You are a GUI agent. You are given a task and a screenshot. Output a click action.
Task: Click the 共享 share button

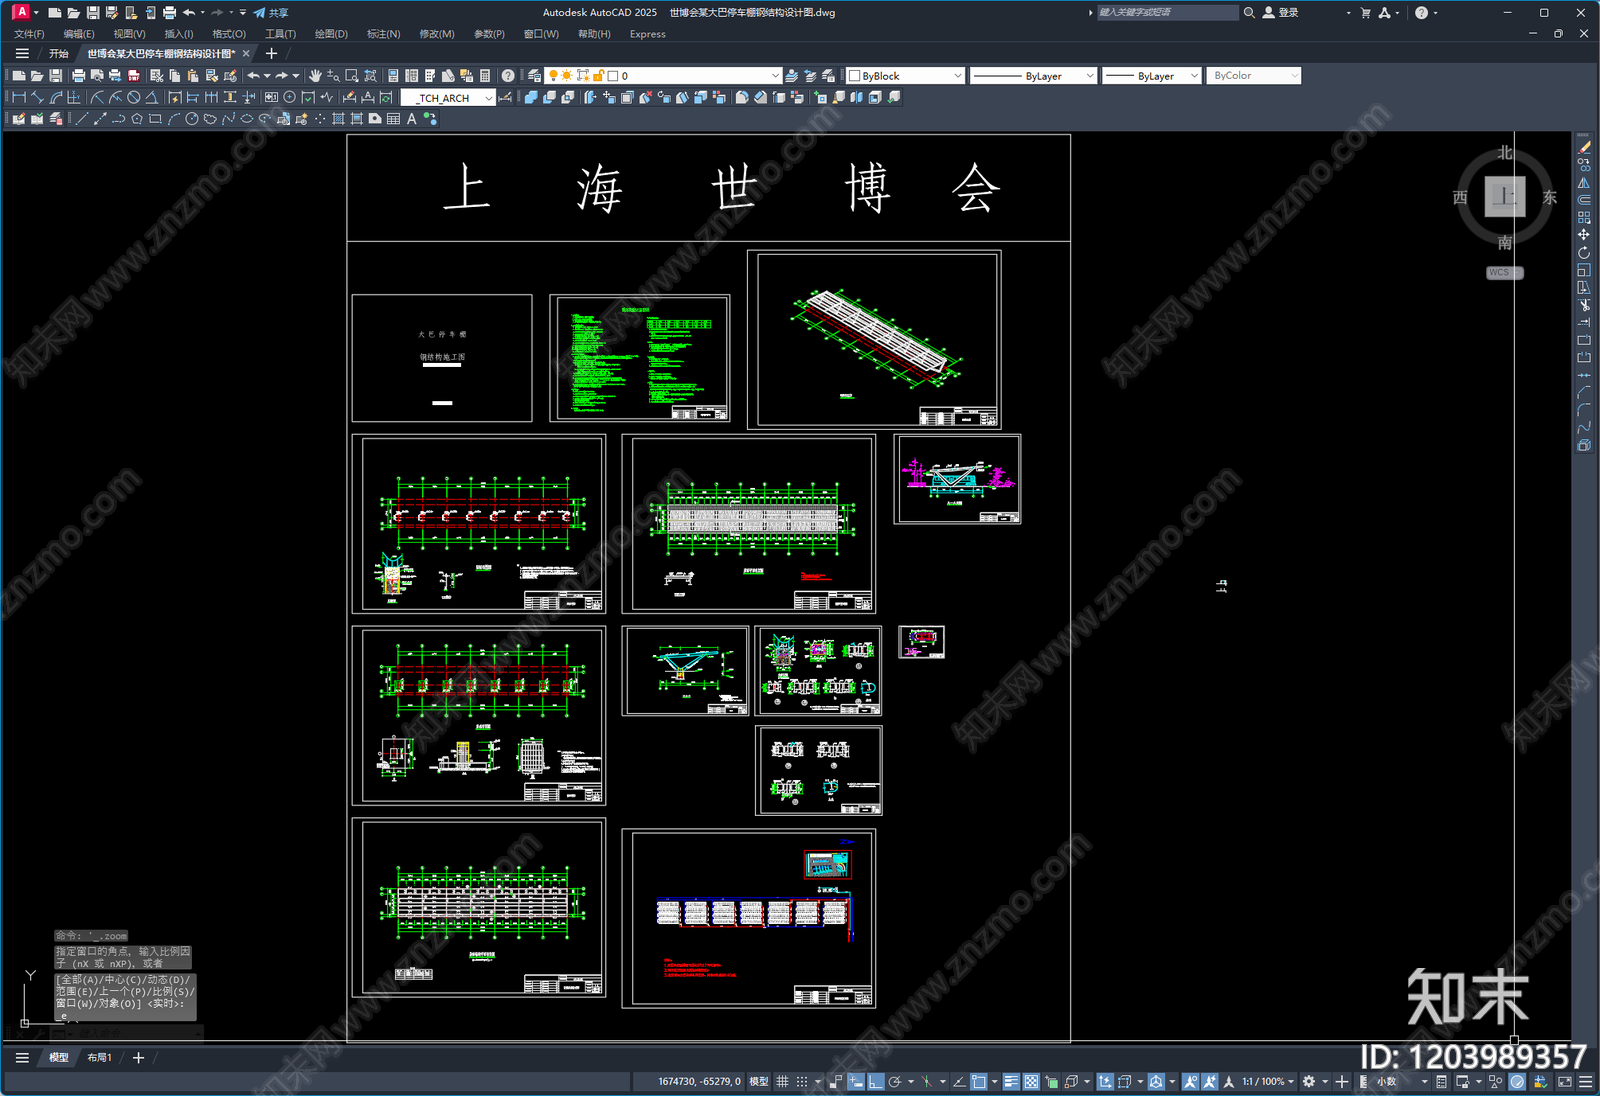[271, 13]
